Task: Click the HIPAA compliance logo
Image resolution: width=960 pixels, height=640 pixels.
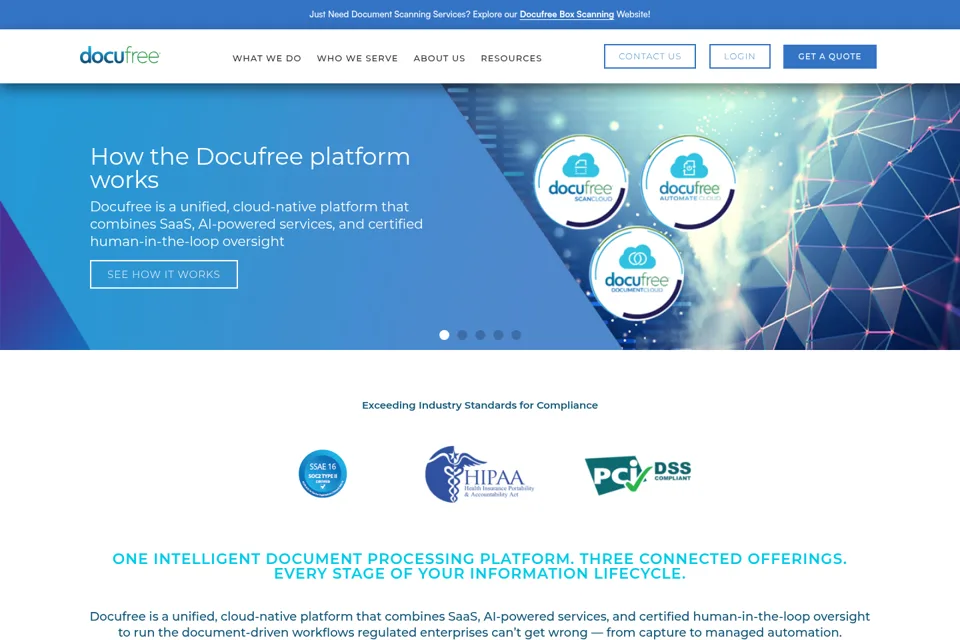Action: click(479, 474)
